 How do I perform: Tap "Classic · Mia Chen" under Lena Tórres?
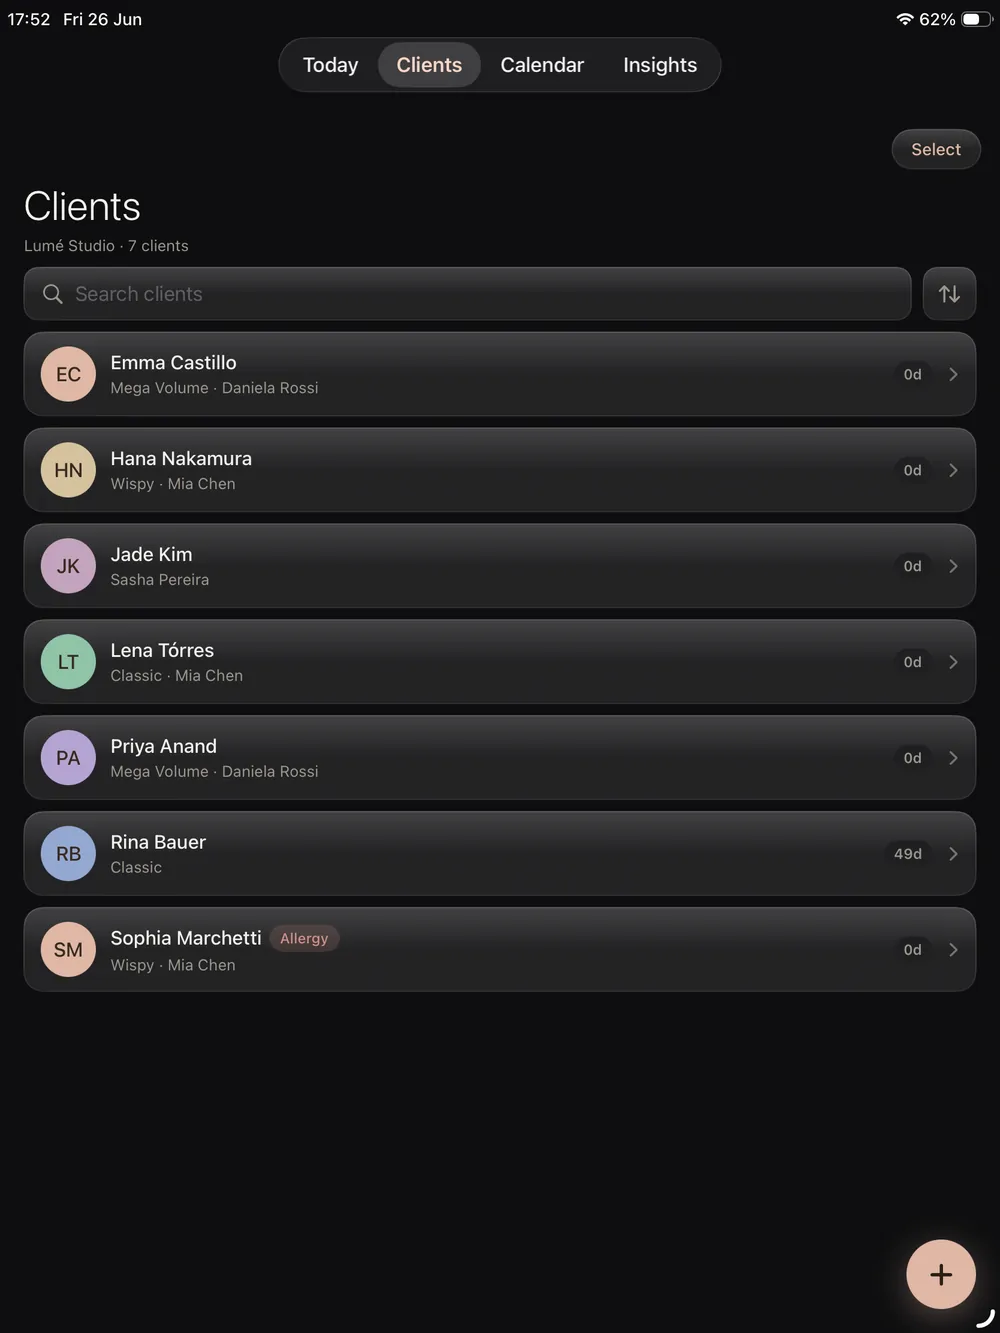coord(176,676)
